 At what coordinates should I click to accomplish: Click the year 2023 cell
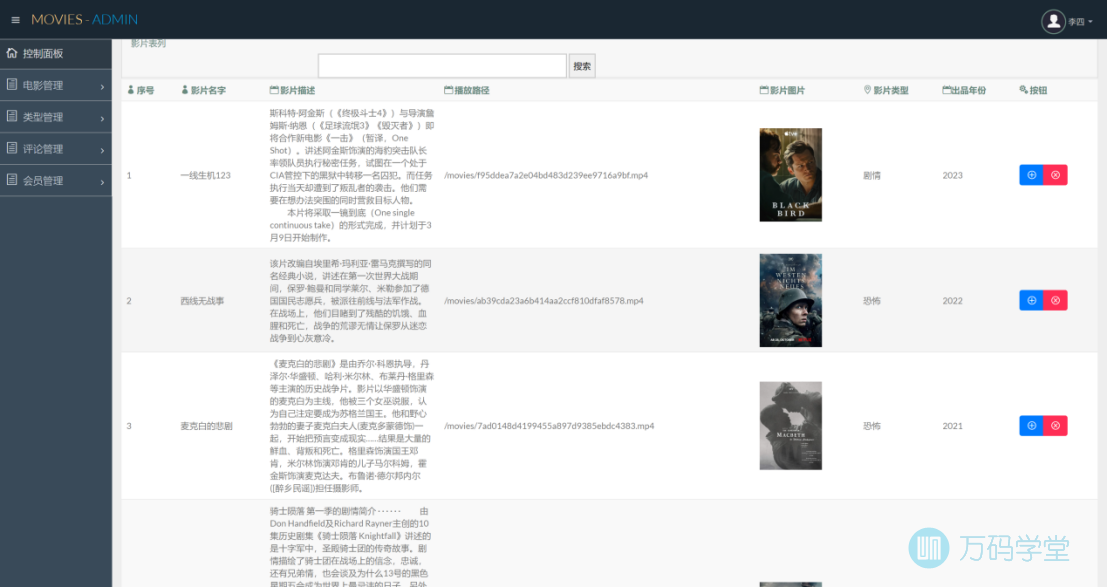(x=953, y=175)
